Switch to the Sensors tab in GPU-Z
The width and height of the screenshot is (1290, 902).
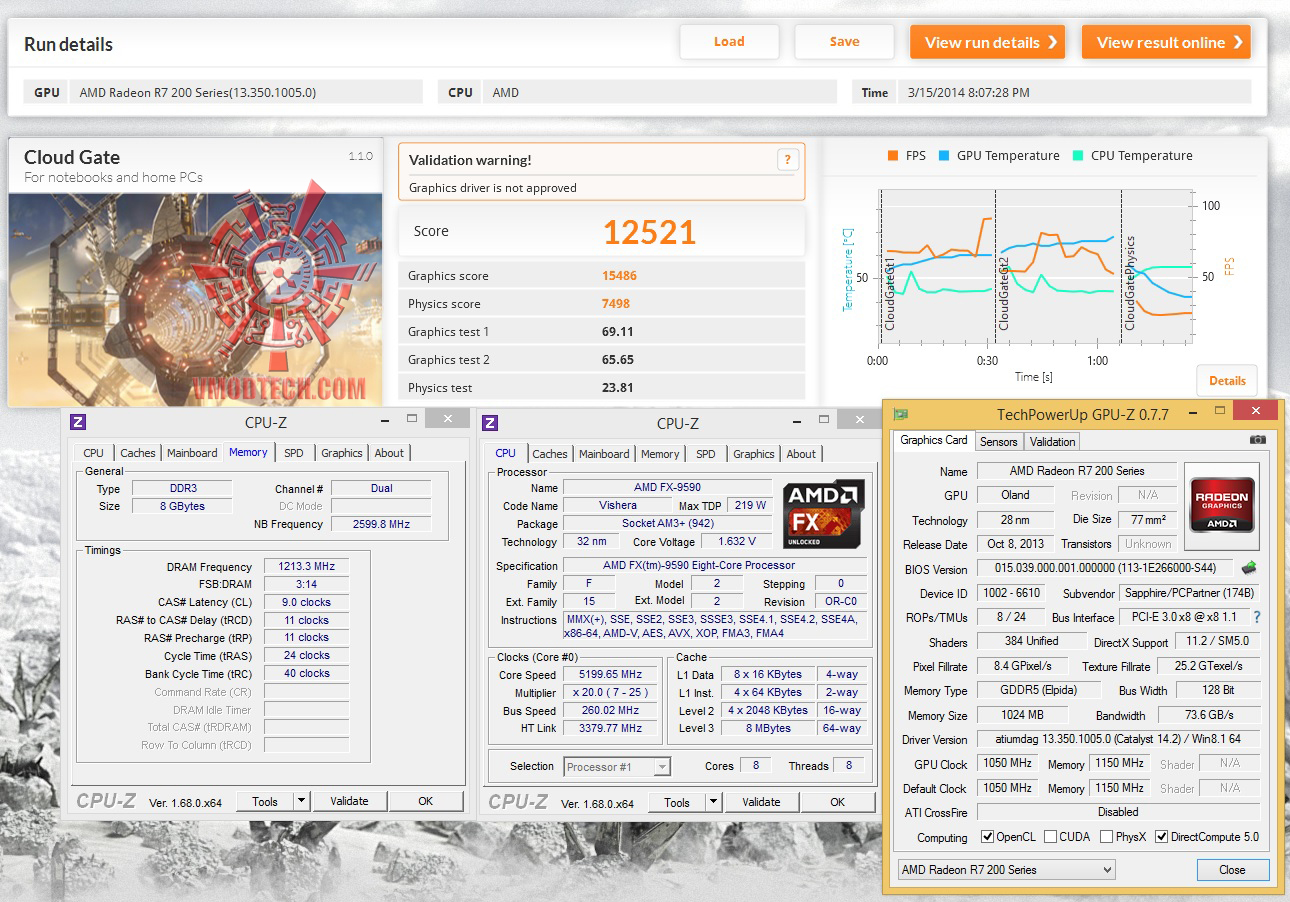[998, 441]
